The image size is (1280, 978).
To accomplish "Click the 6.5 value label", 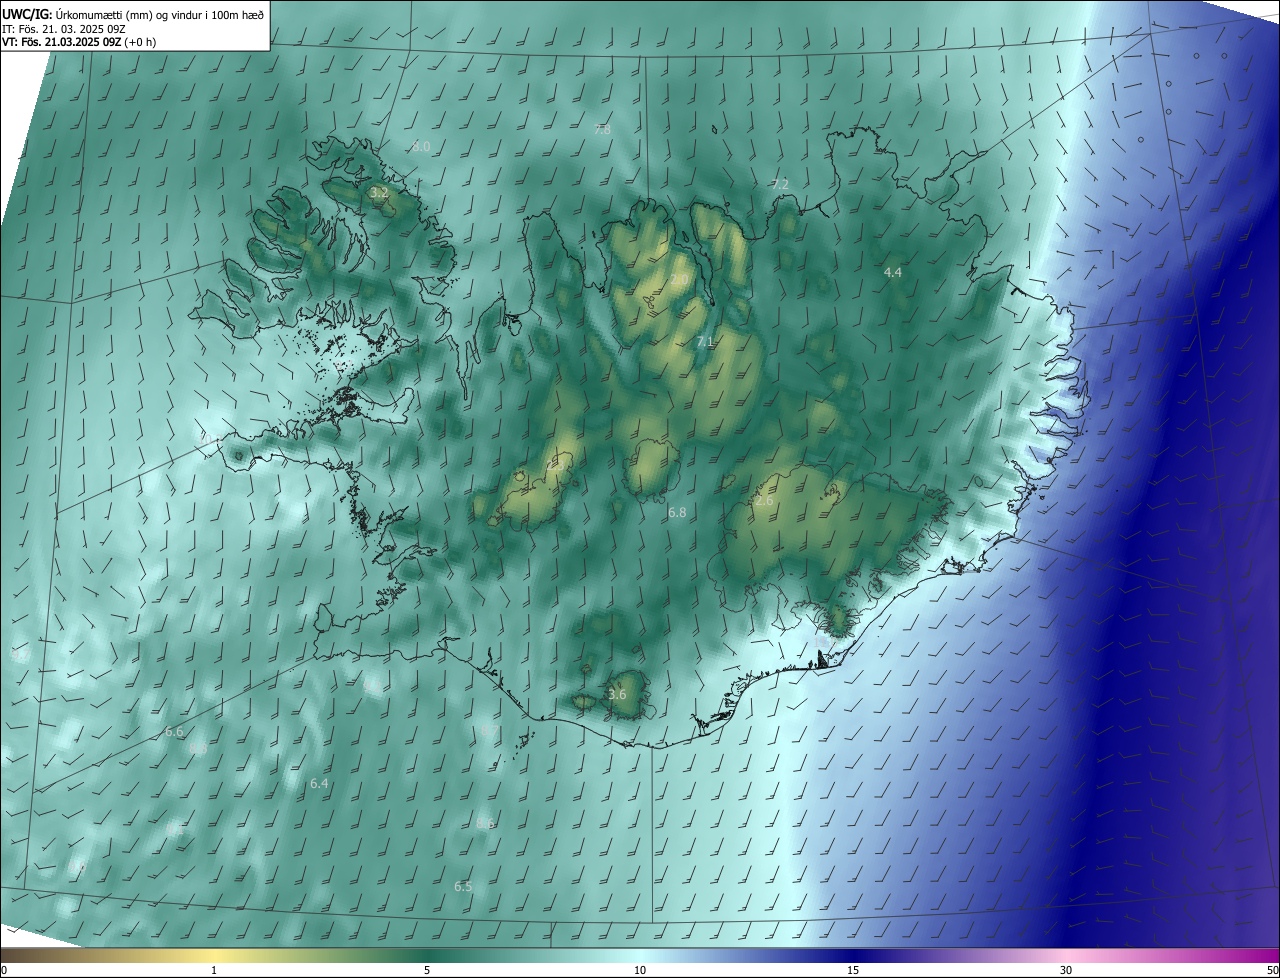I will [x=463, y=887].
